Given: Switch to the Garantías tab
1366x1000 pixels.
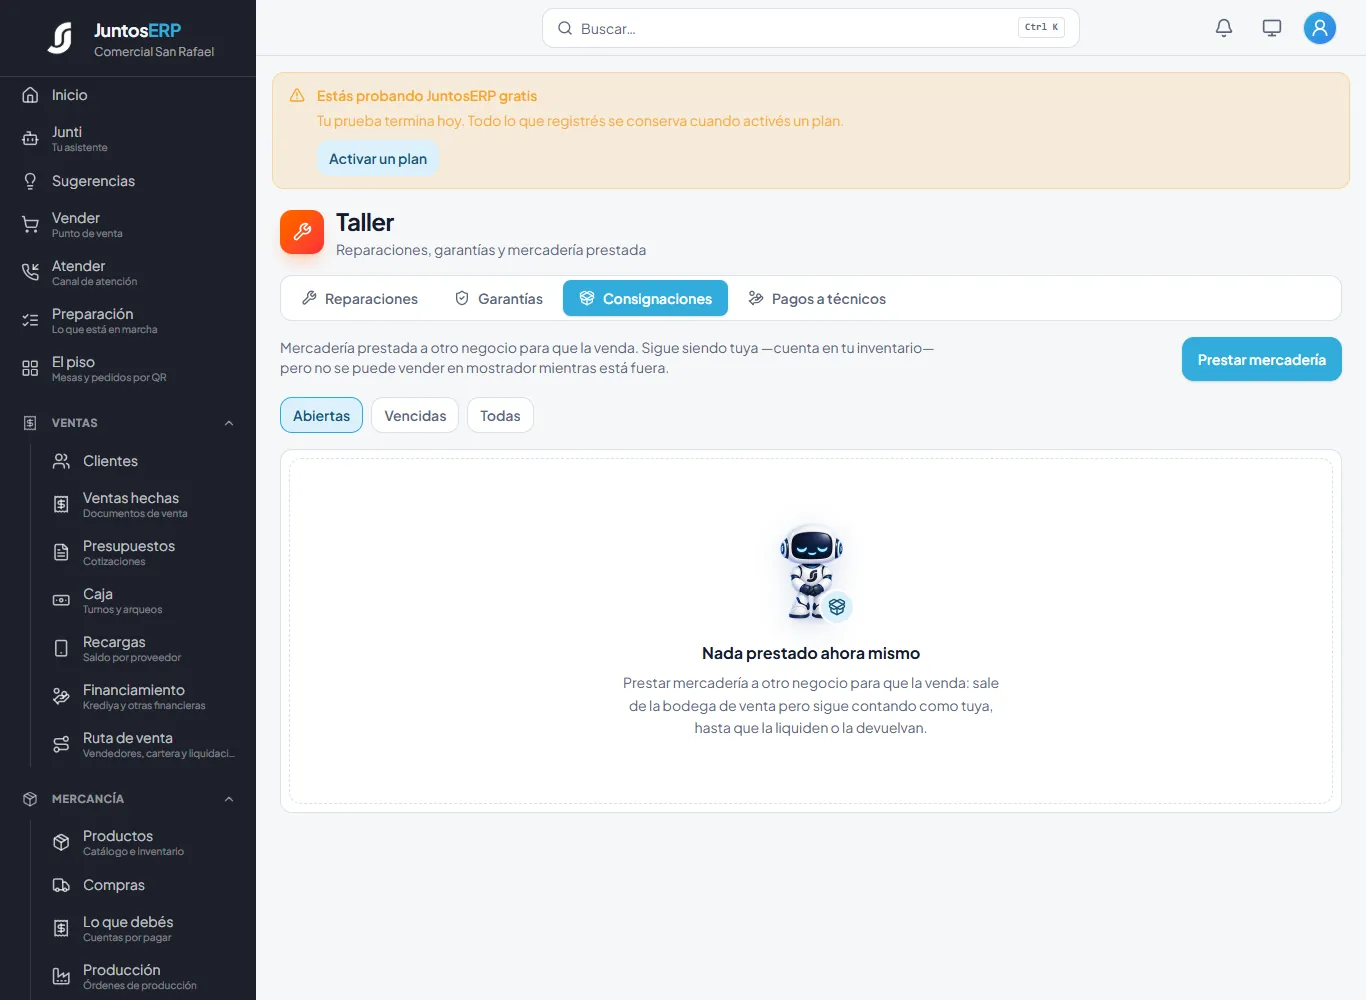Looking at the screenshot, I should click(498, 298).
